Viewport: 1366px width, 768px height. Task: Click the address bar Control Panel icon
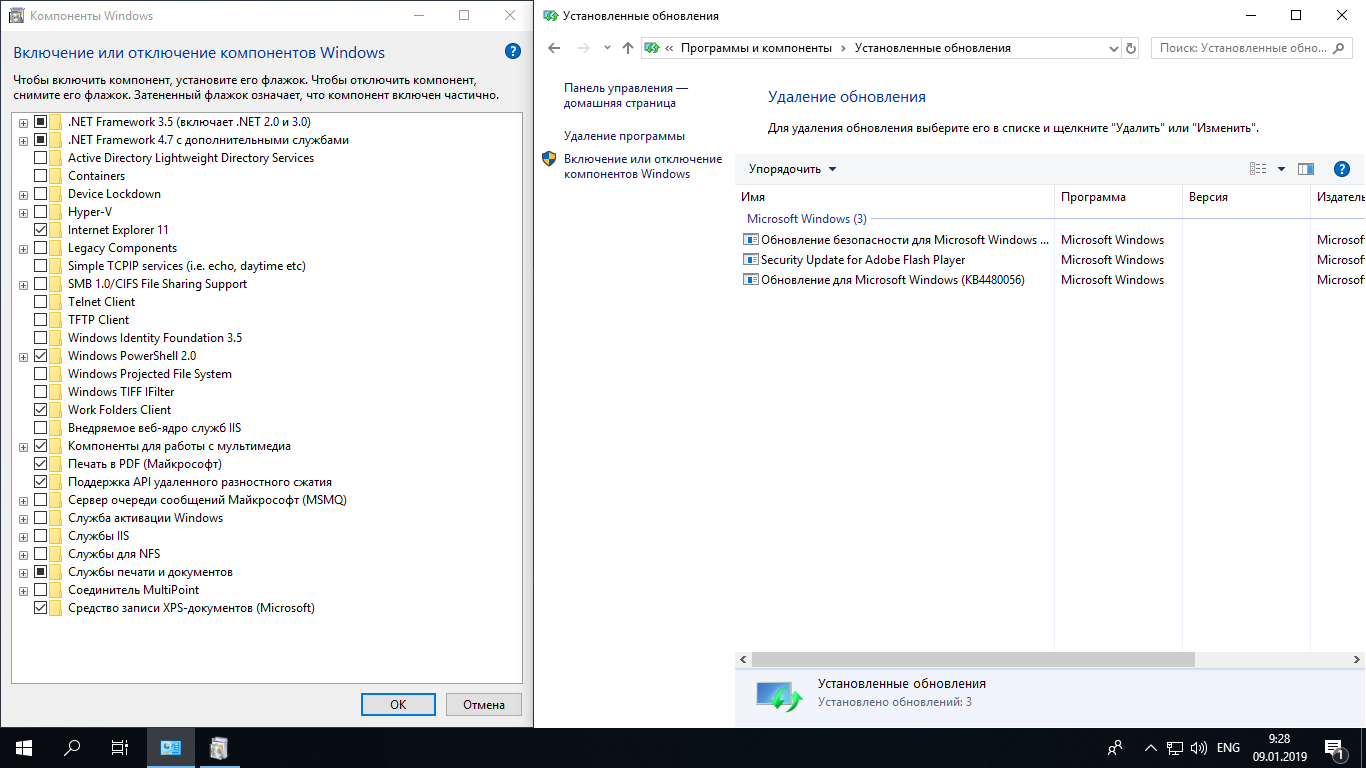click(652, 48)
